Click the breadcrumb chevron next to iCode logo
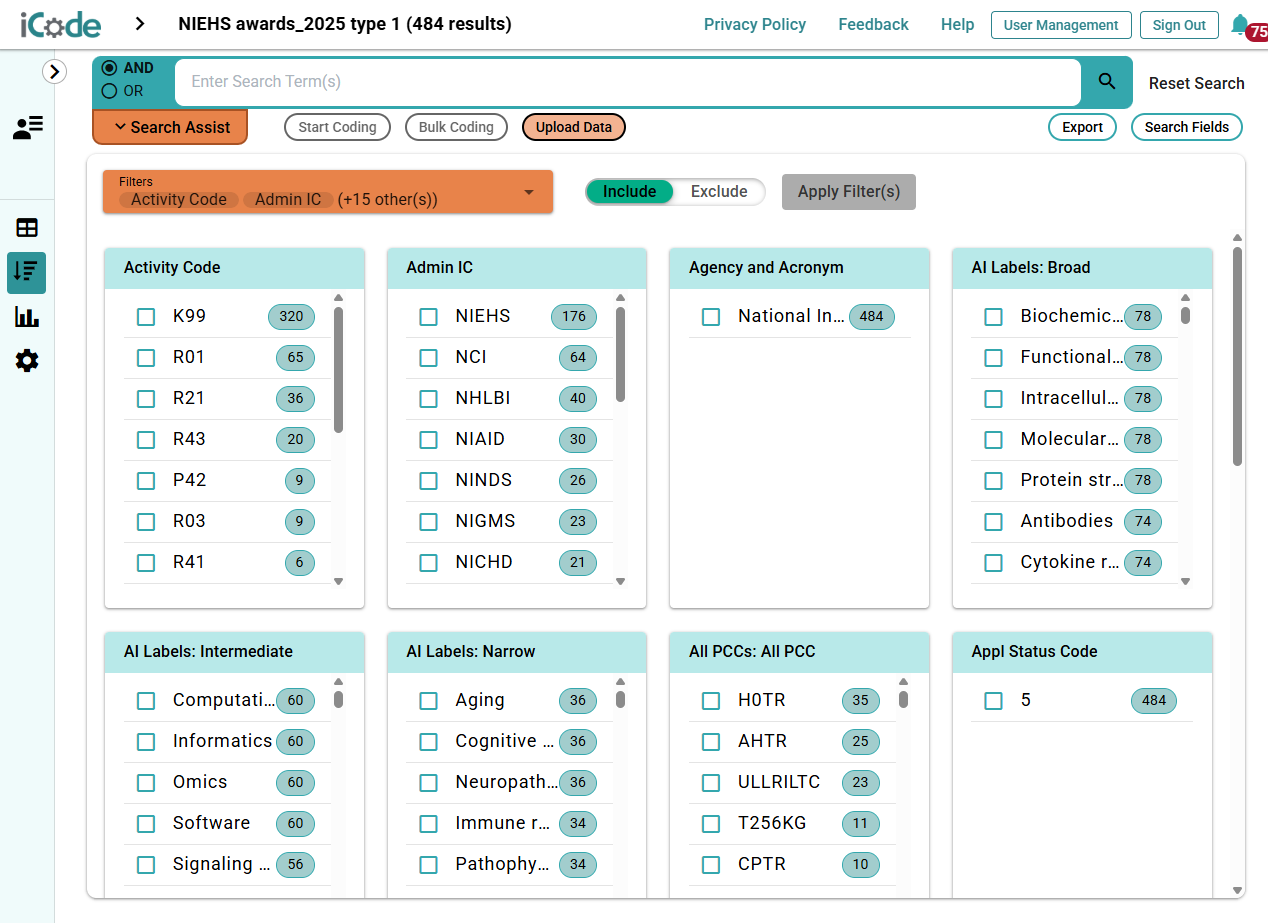 tap(140, 24)
